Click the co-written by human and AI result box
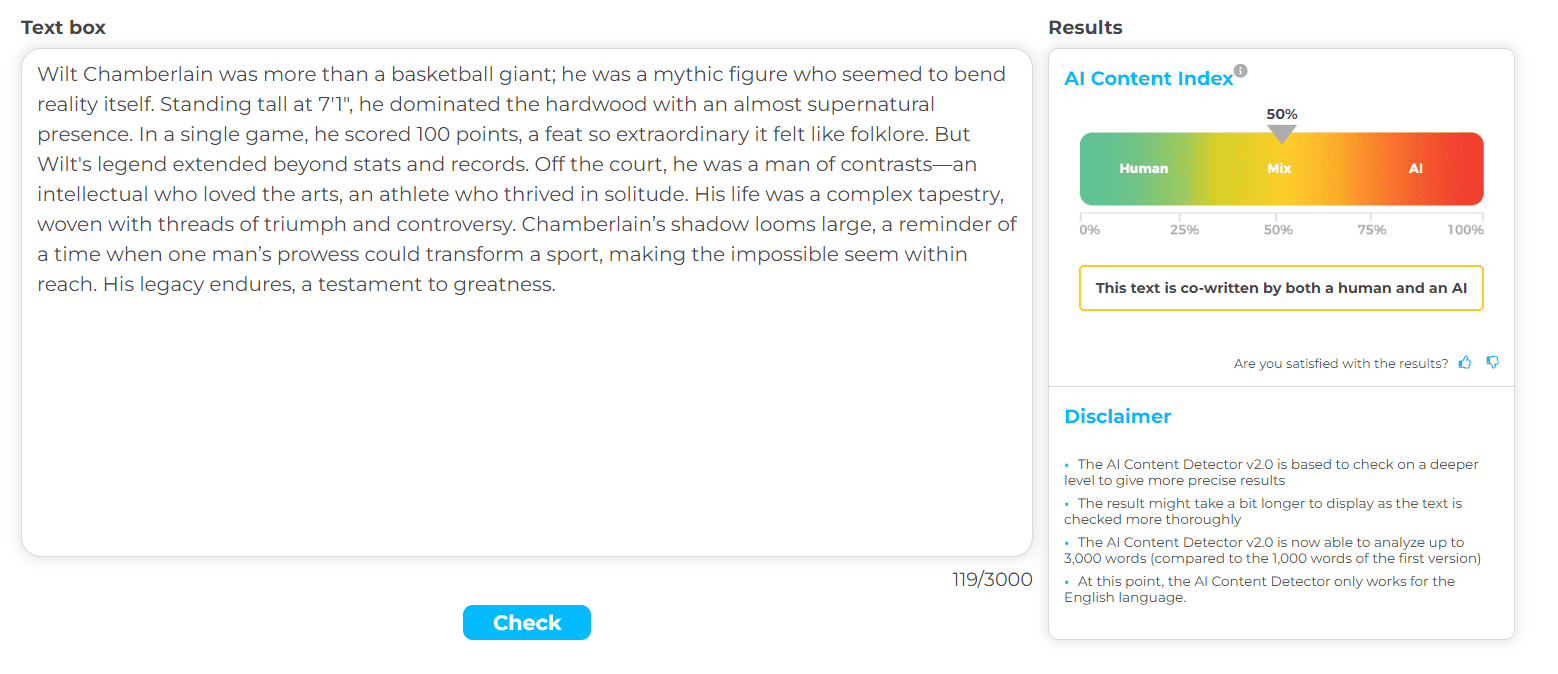This screenshot has height=674, width=1558. 1281,288
